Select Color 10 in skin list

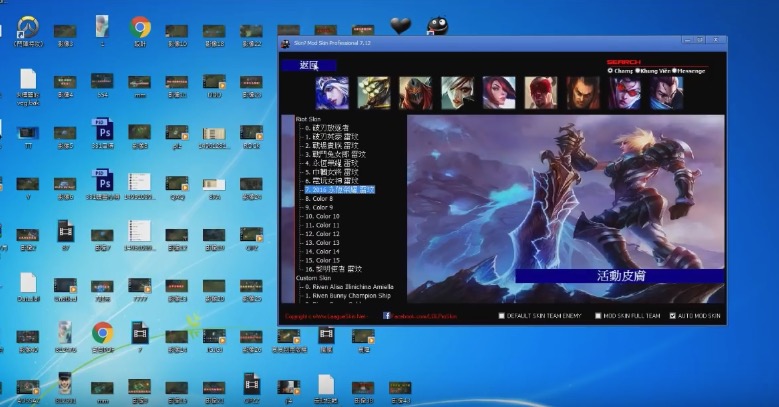pos(322,216)
